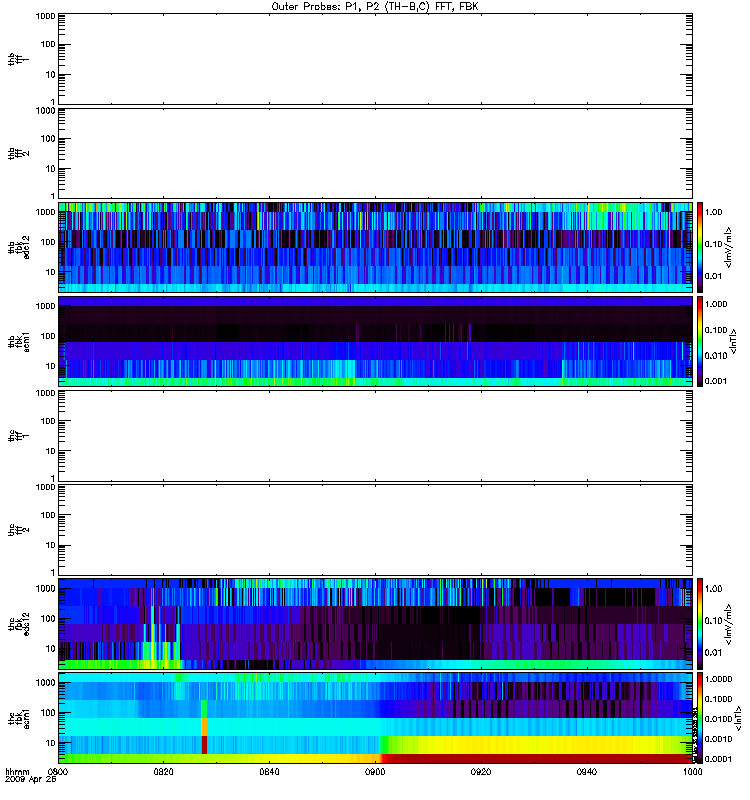Viewport: 750px width, 800px height.
Task: Click the empty thc fff 2 plot panel
Action: pos(375,530)
